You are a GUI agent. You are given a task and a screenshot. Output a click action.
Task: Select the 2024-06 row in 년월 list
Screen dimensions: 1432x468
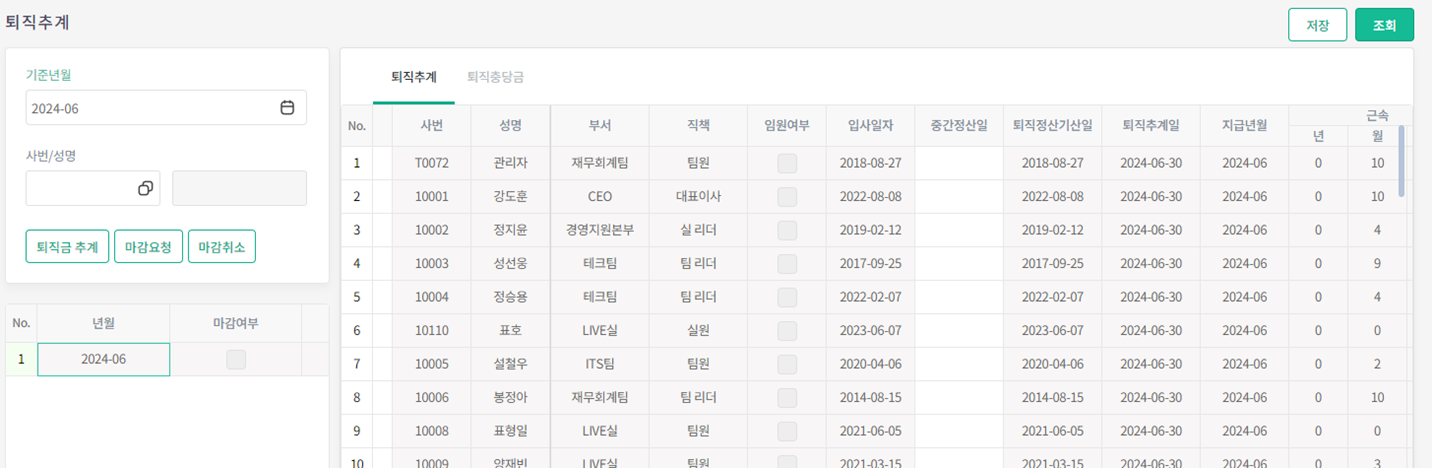[103, 359]
